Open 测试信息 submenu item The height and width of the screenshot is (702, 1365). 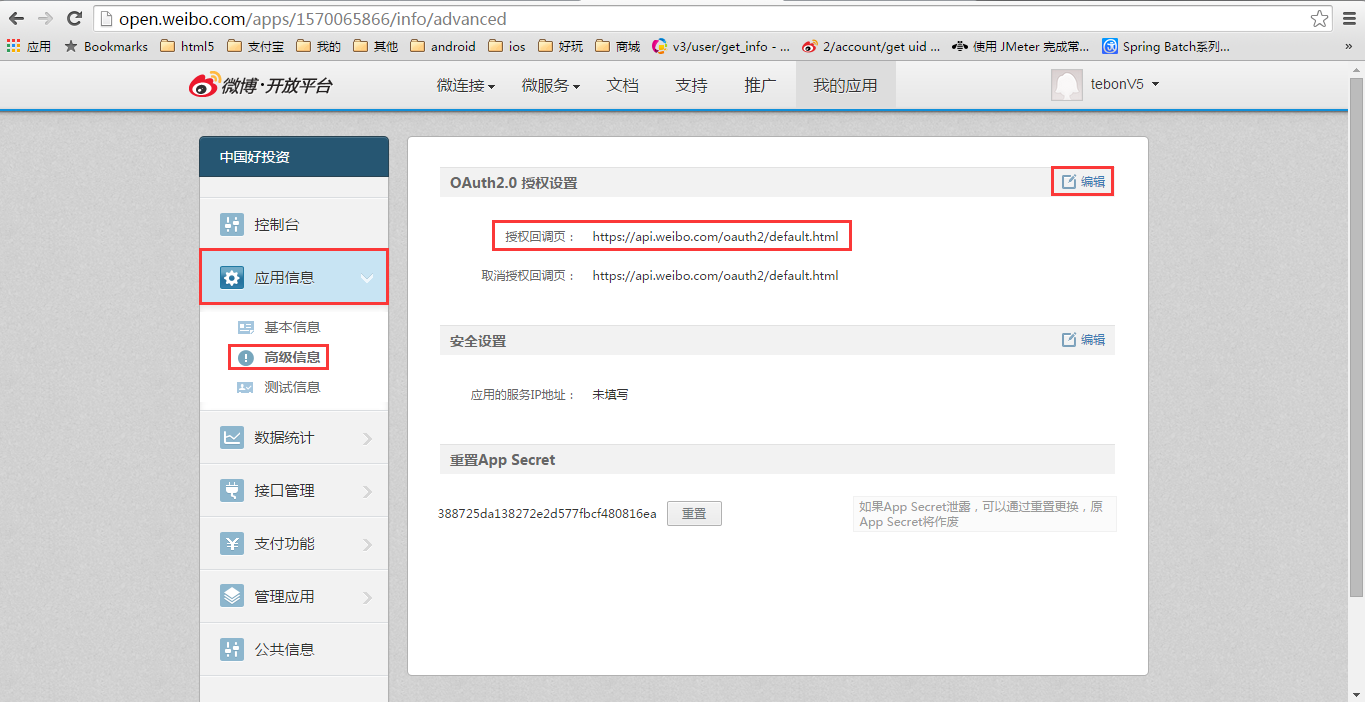coord(292,387)
